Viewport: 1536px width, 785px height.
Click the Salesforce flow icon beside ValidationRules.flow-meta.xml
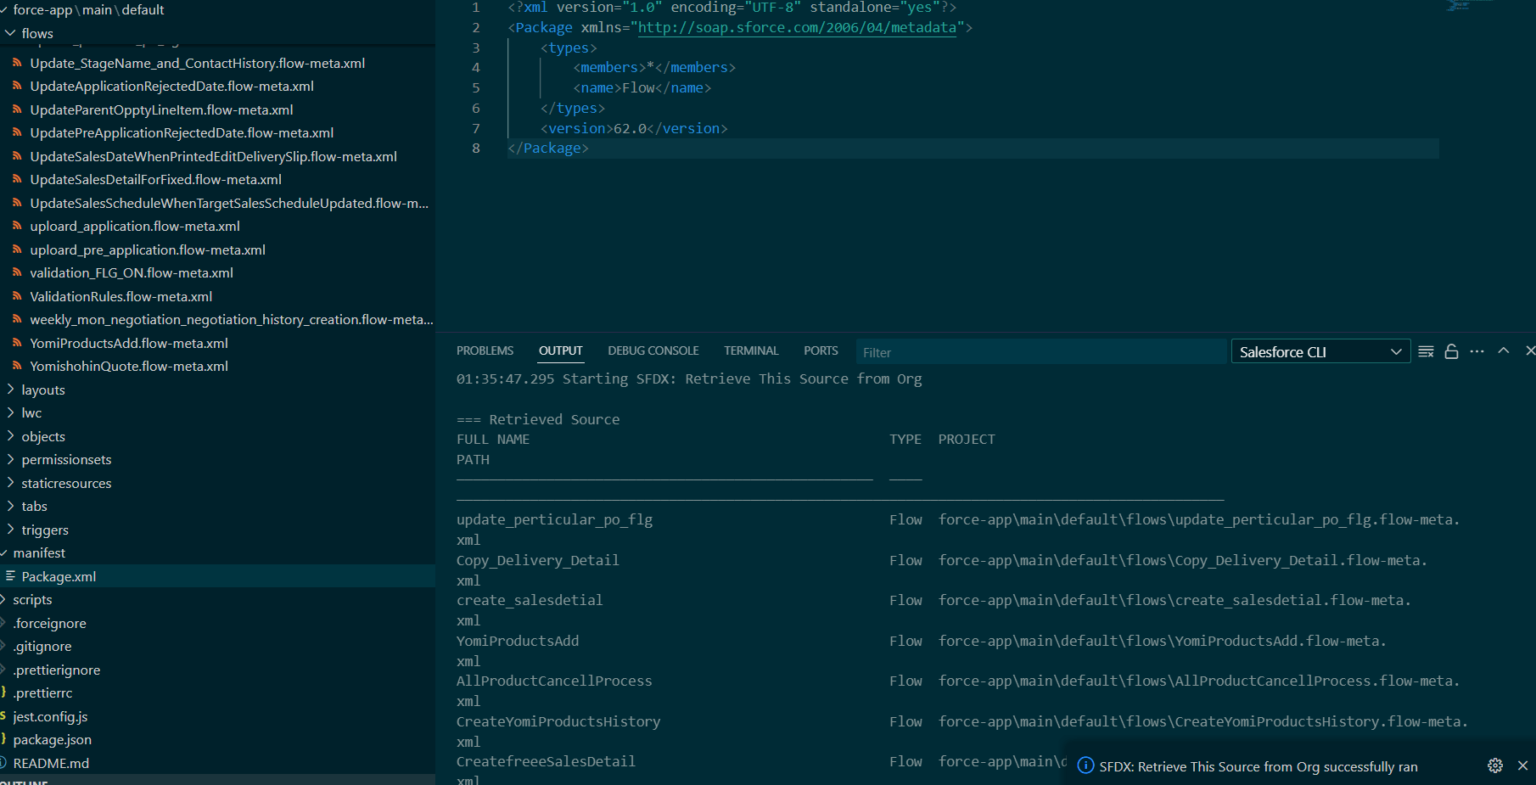click(17, 296)
